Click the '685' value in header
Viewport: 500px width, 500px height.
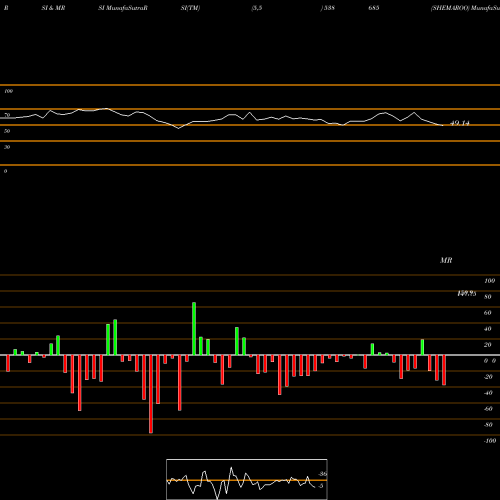[374, 8]
